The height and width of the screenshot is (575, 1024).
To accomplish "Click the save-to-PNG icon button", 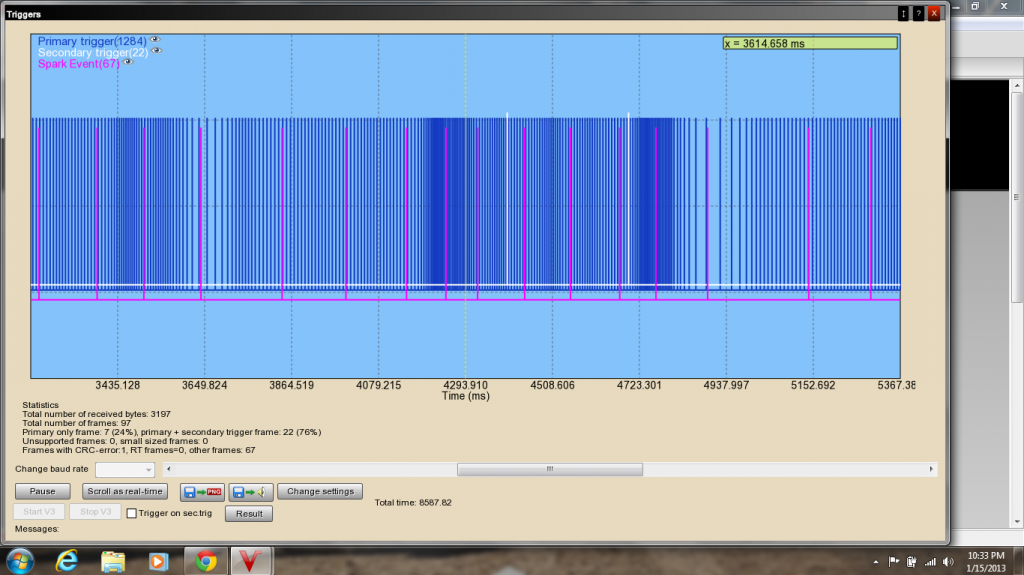I will click(x=201, y=491).
